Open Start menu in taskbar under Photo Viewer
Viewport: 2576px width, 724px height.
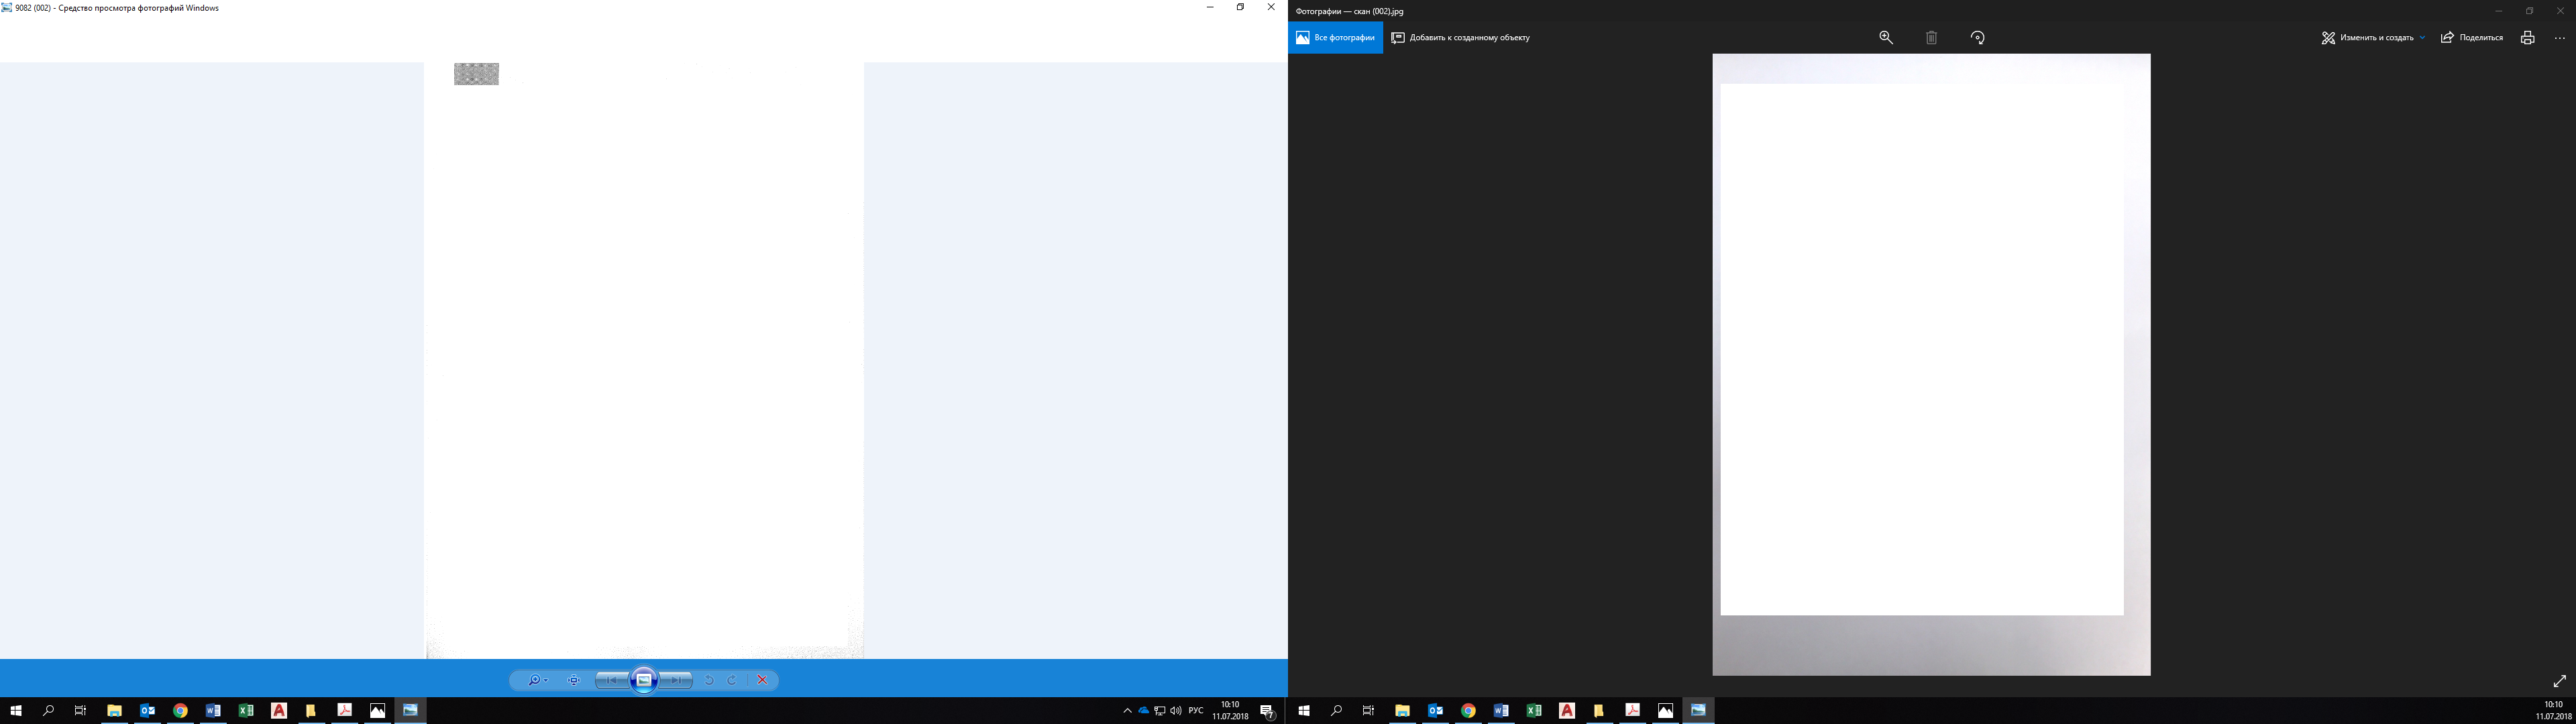click(16, 711)
